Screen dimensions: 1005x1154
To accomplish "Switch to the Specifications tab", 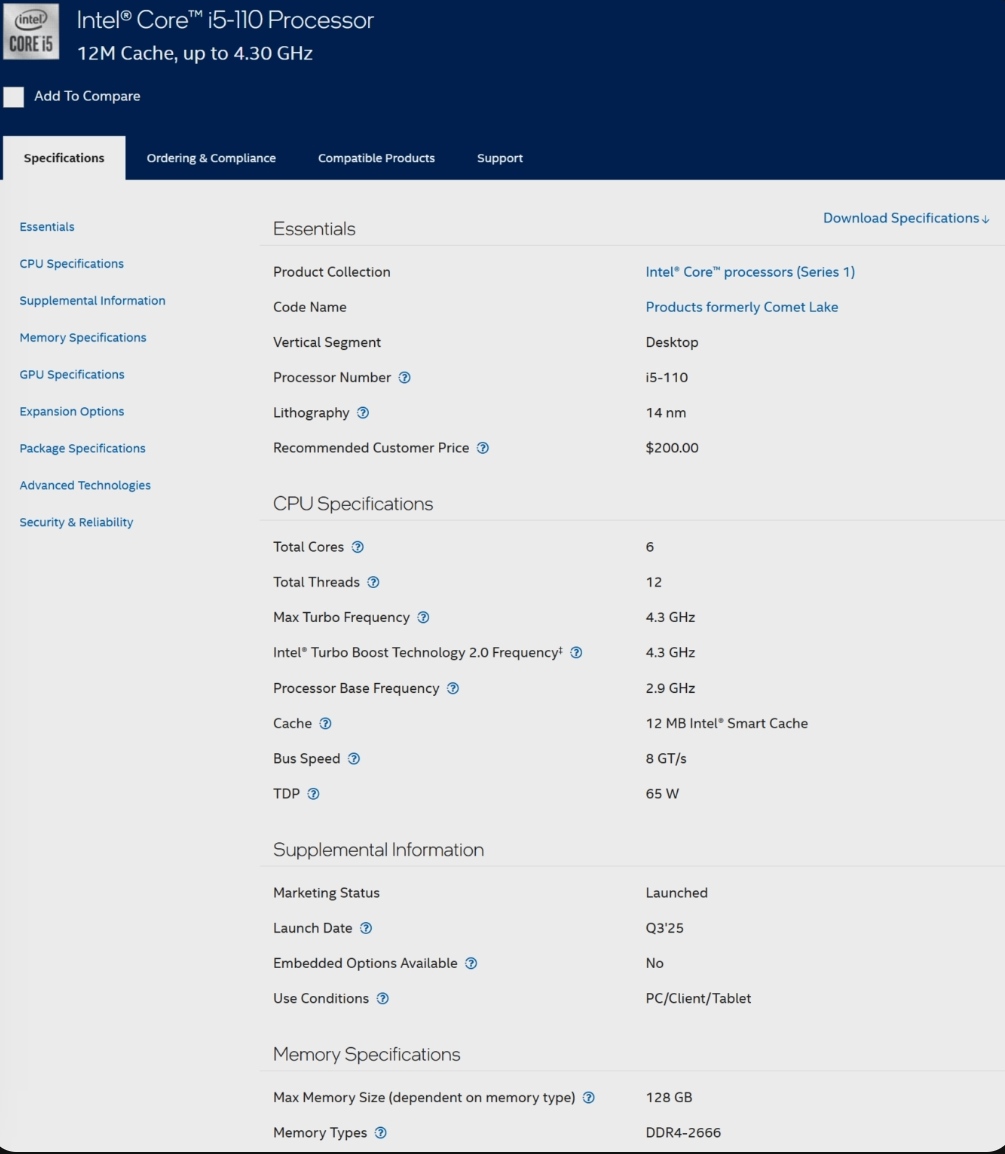I will pos(64,157).
